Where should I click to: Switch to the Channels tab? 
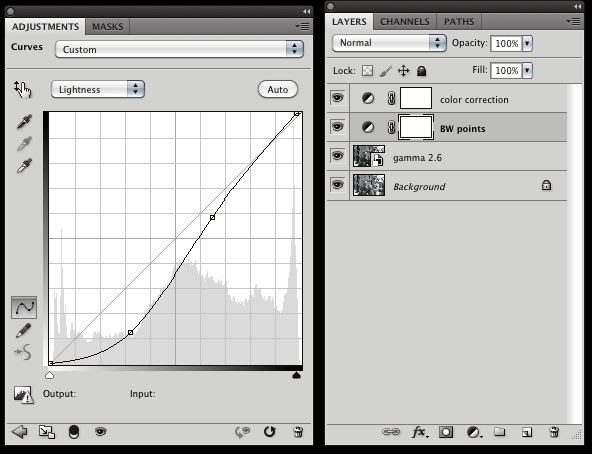[405, 22]
